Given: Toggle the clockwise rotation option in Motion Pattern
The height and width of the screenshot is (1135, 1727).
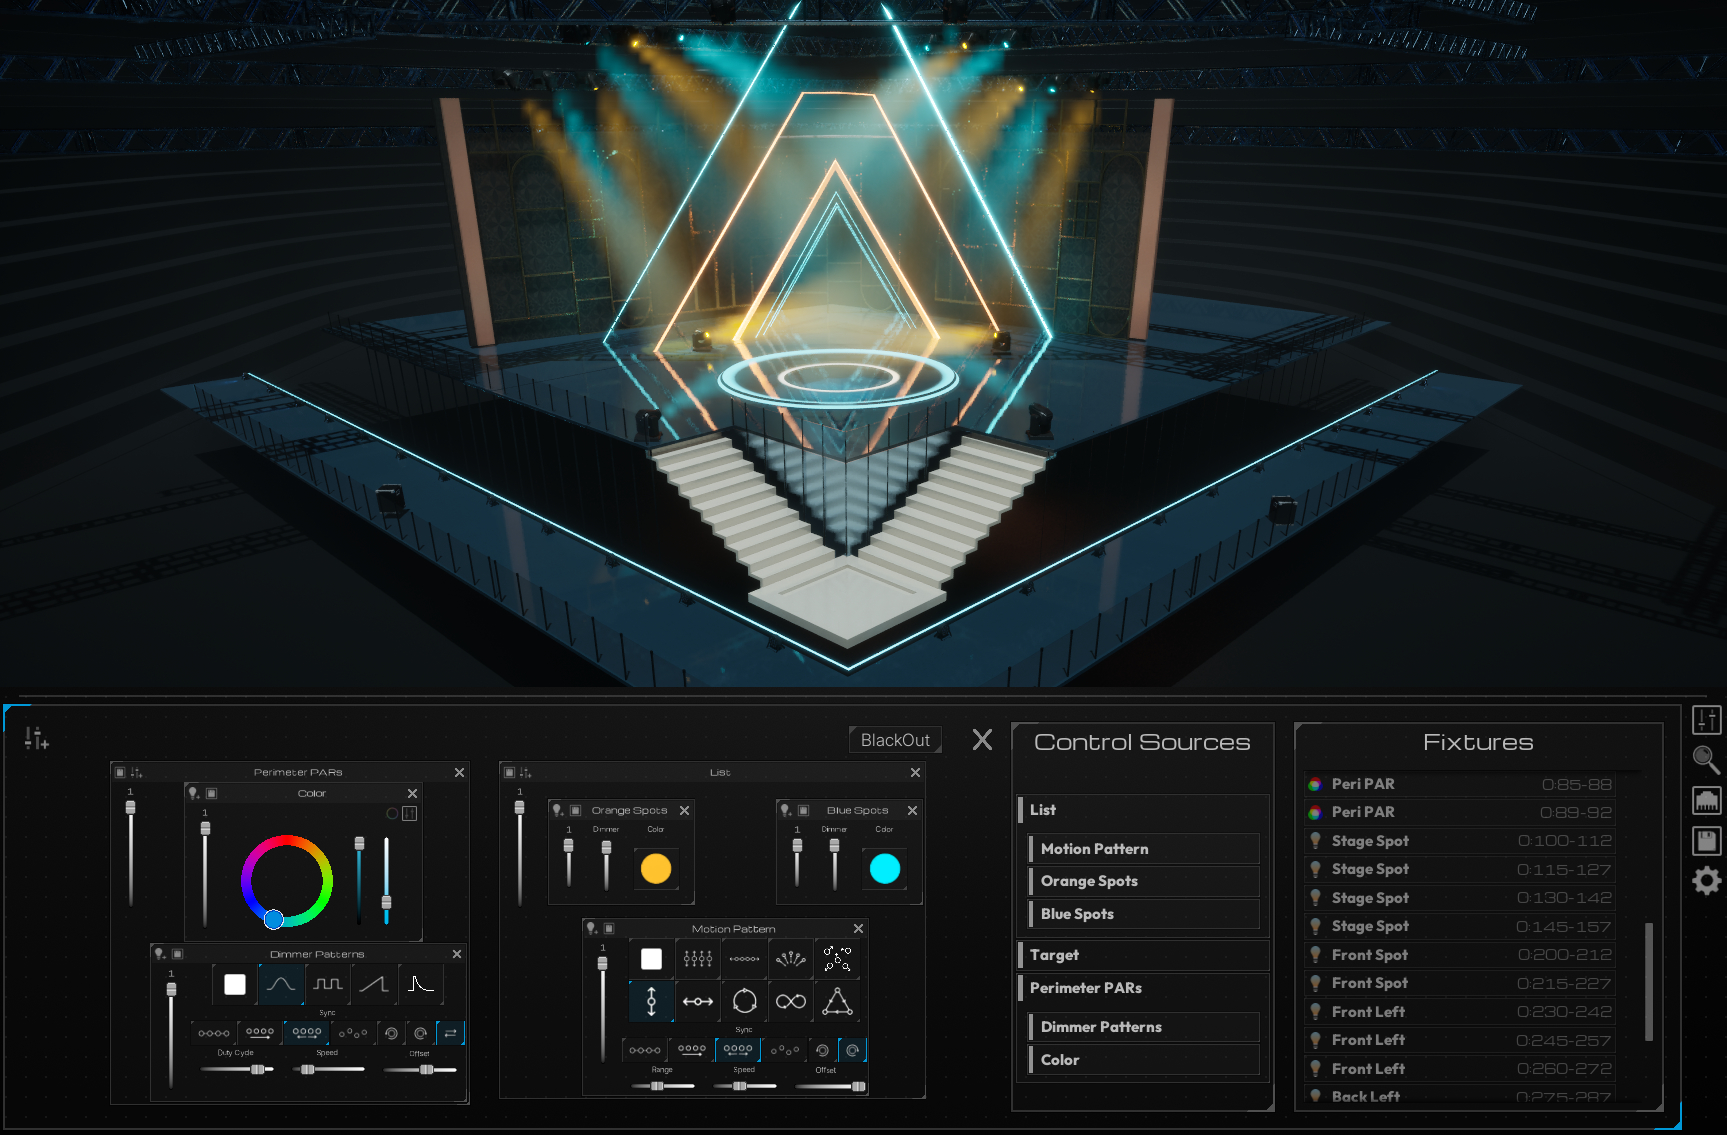Looking at the screenshot, I should tap(852, 1050).
